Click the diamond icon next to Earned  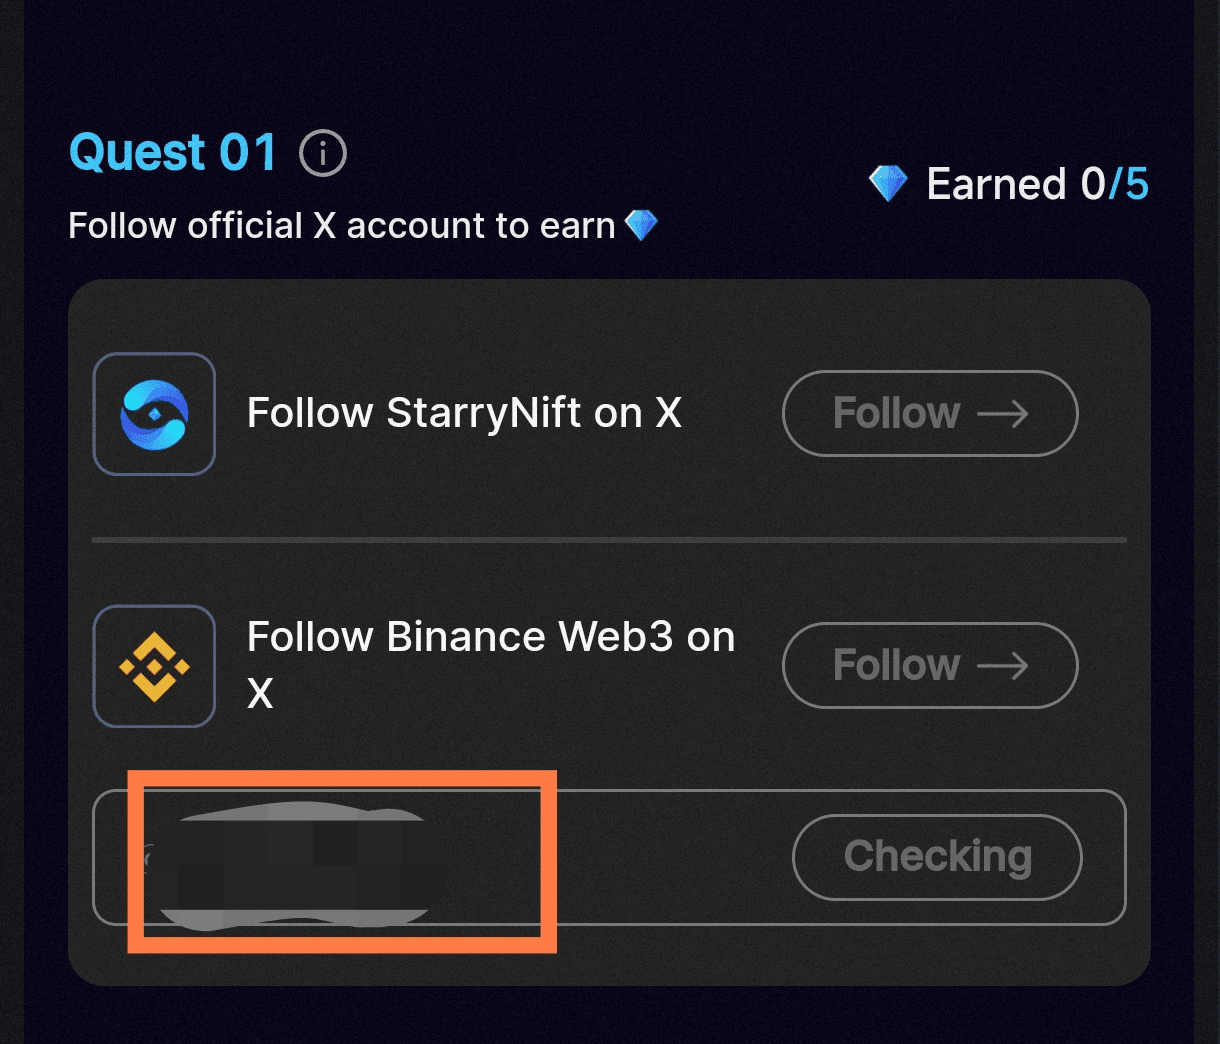888,184
